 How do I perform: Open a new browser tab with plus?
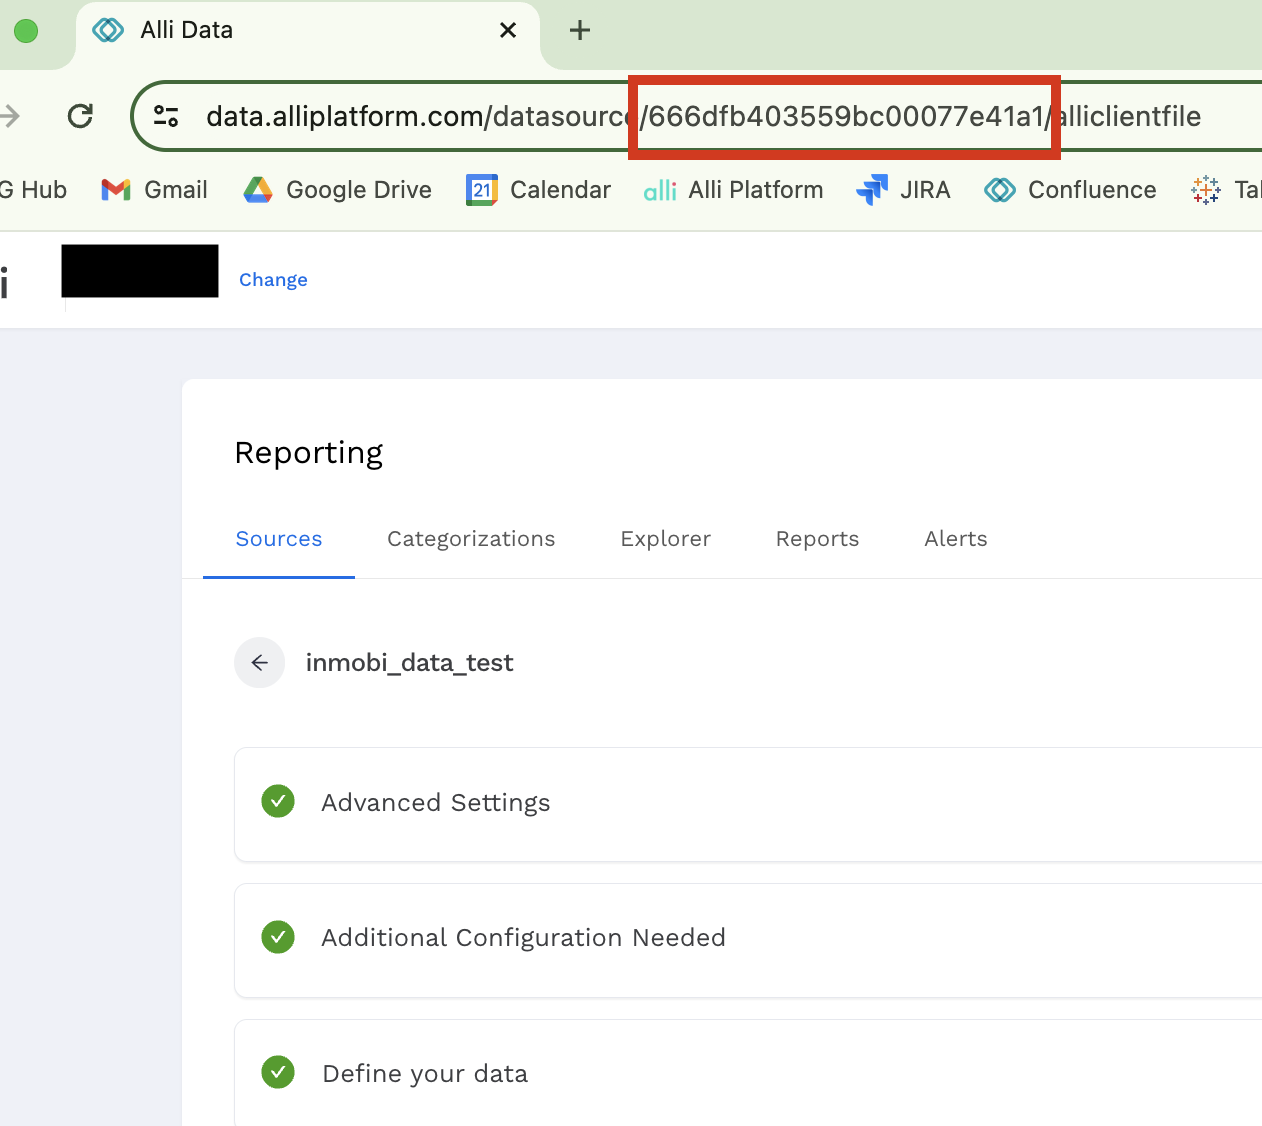tap(579, 30)
